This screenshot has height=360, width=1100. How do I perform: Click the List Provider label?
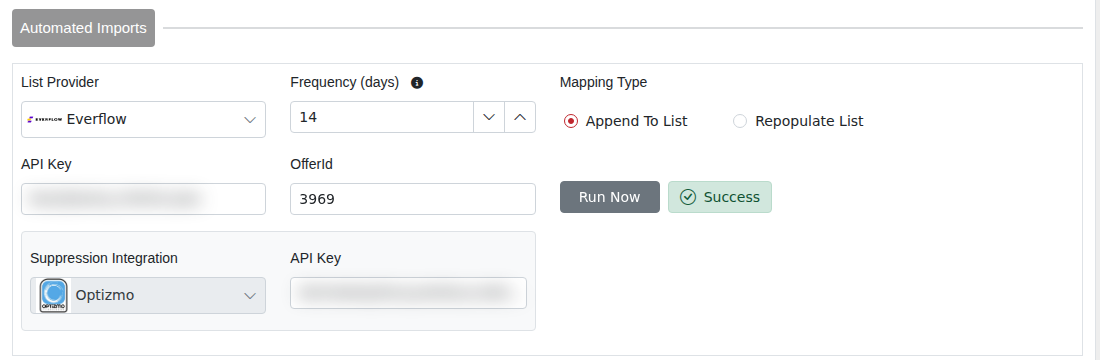60,82
